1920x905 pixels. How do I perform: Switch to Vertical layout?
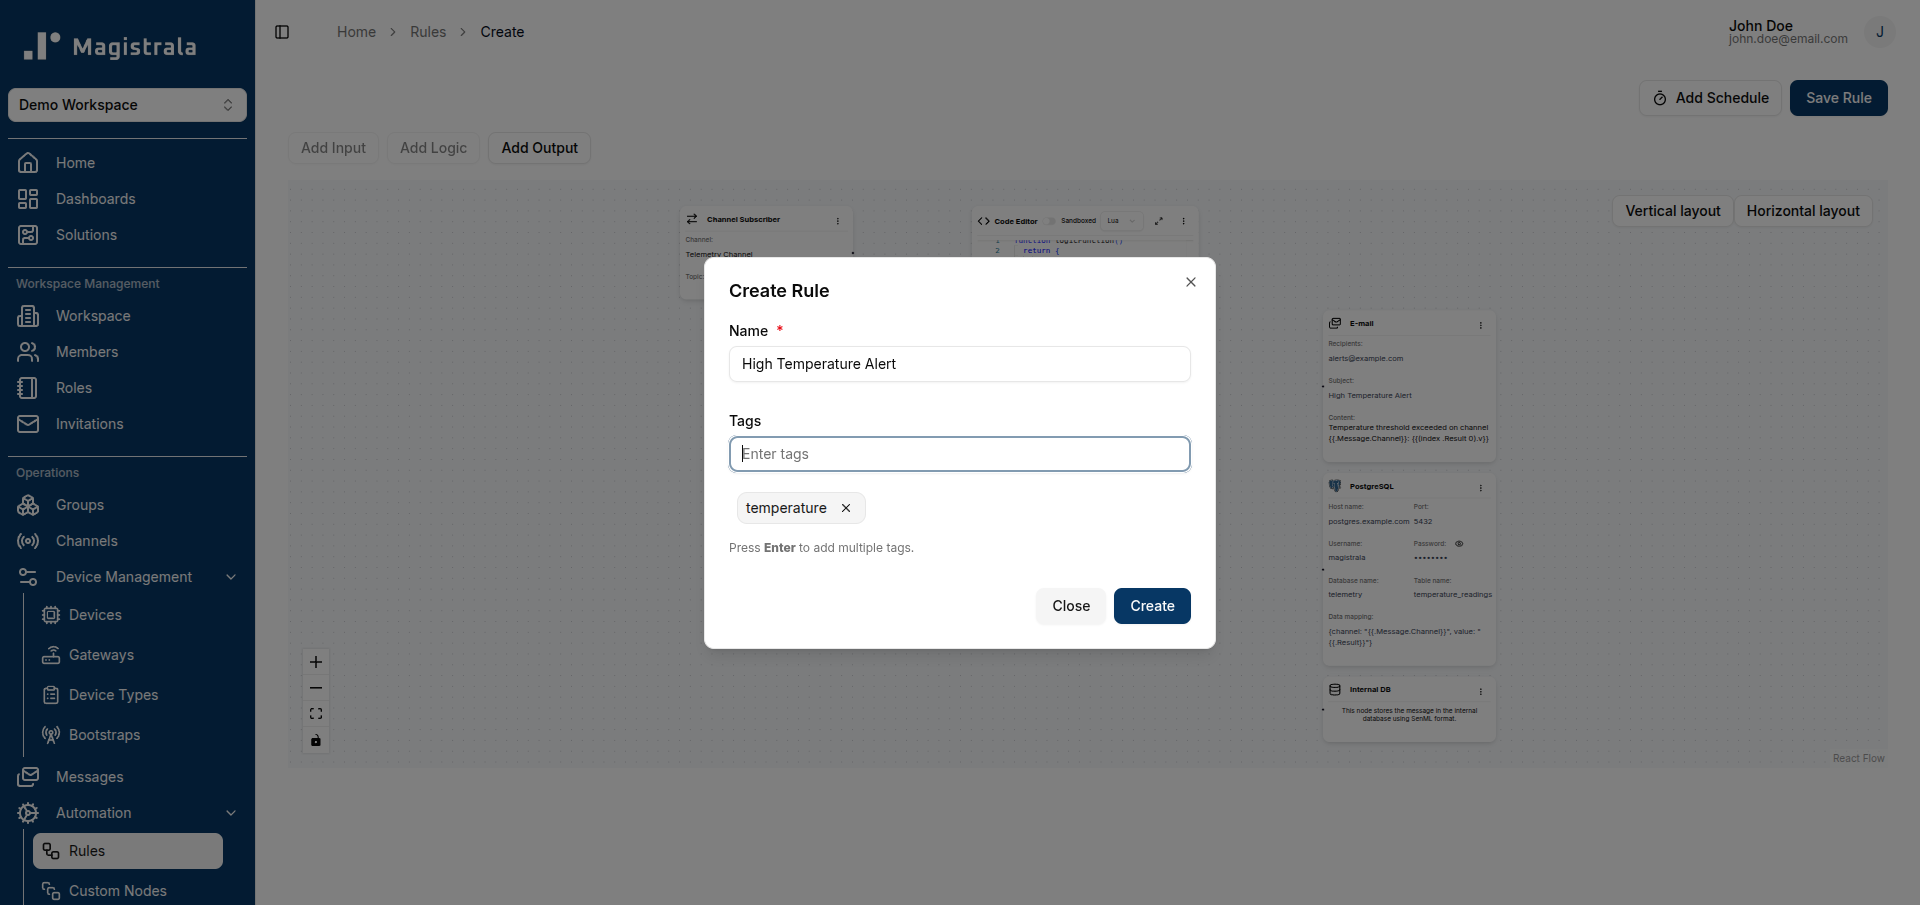[x=1673, y=211]
